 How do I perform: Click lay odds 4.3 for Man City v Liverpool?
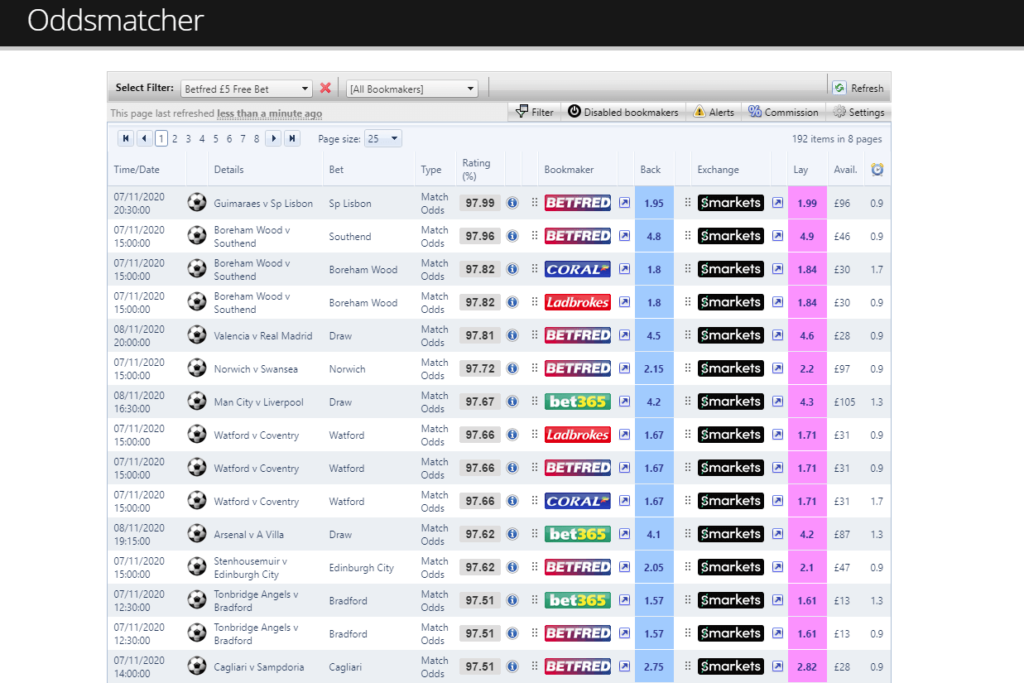tap(807, 402)
